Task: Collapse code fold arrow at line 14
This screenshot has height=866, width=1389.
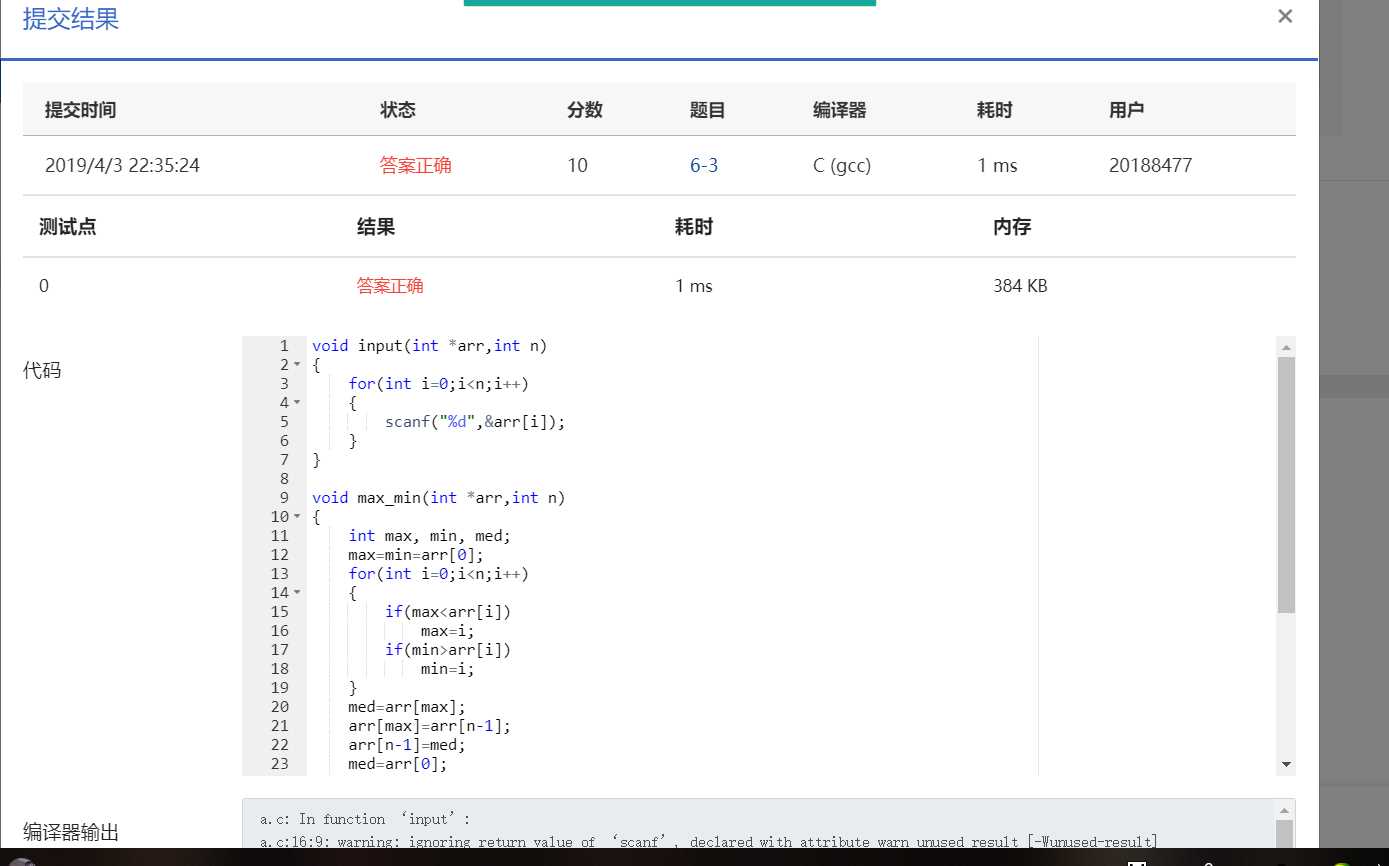Action: [x=297, y=593]
